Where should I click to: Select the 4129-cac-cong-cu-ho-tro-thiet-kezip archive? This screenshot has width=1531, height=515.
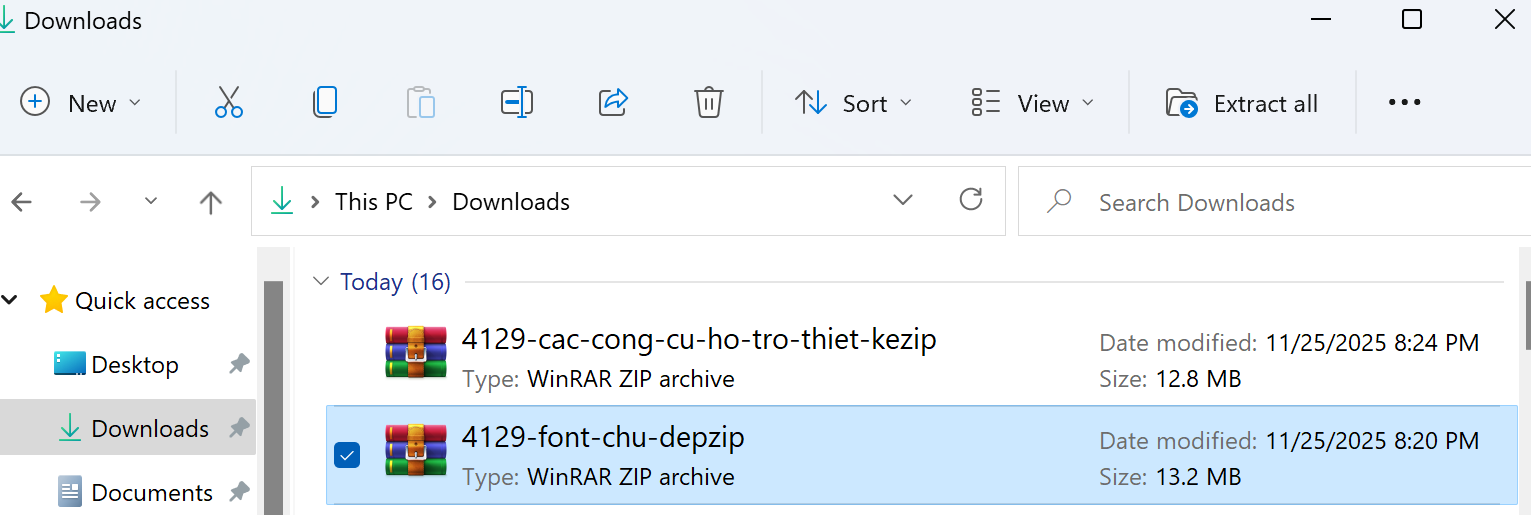click(x=698, y=340)
